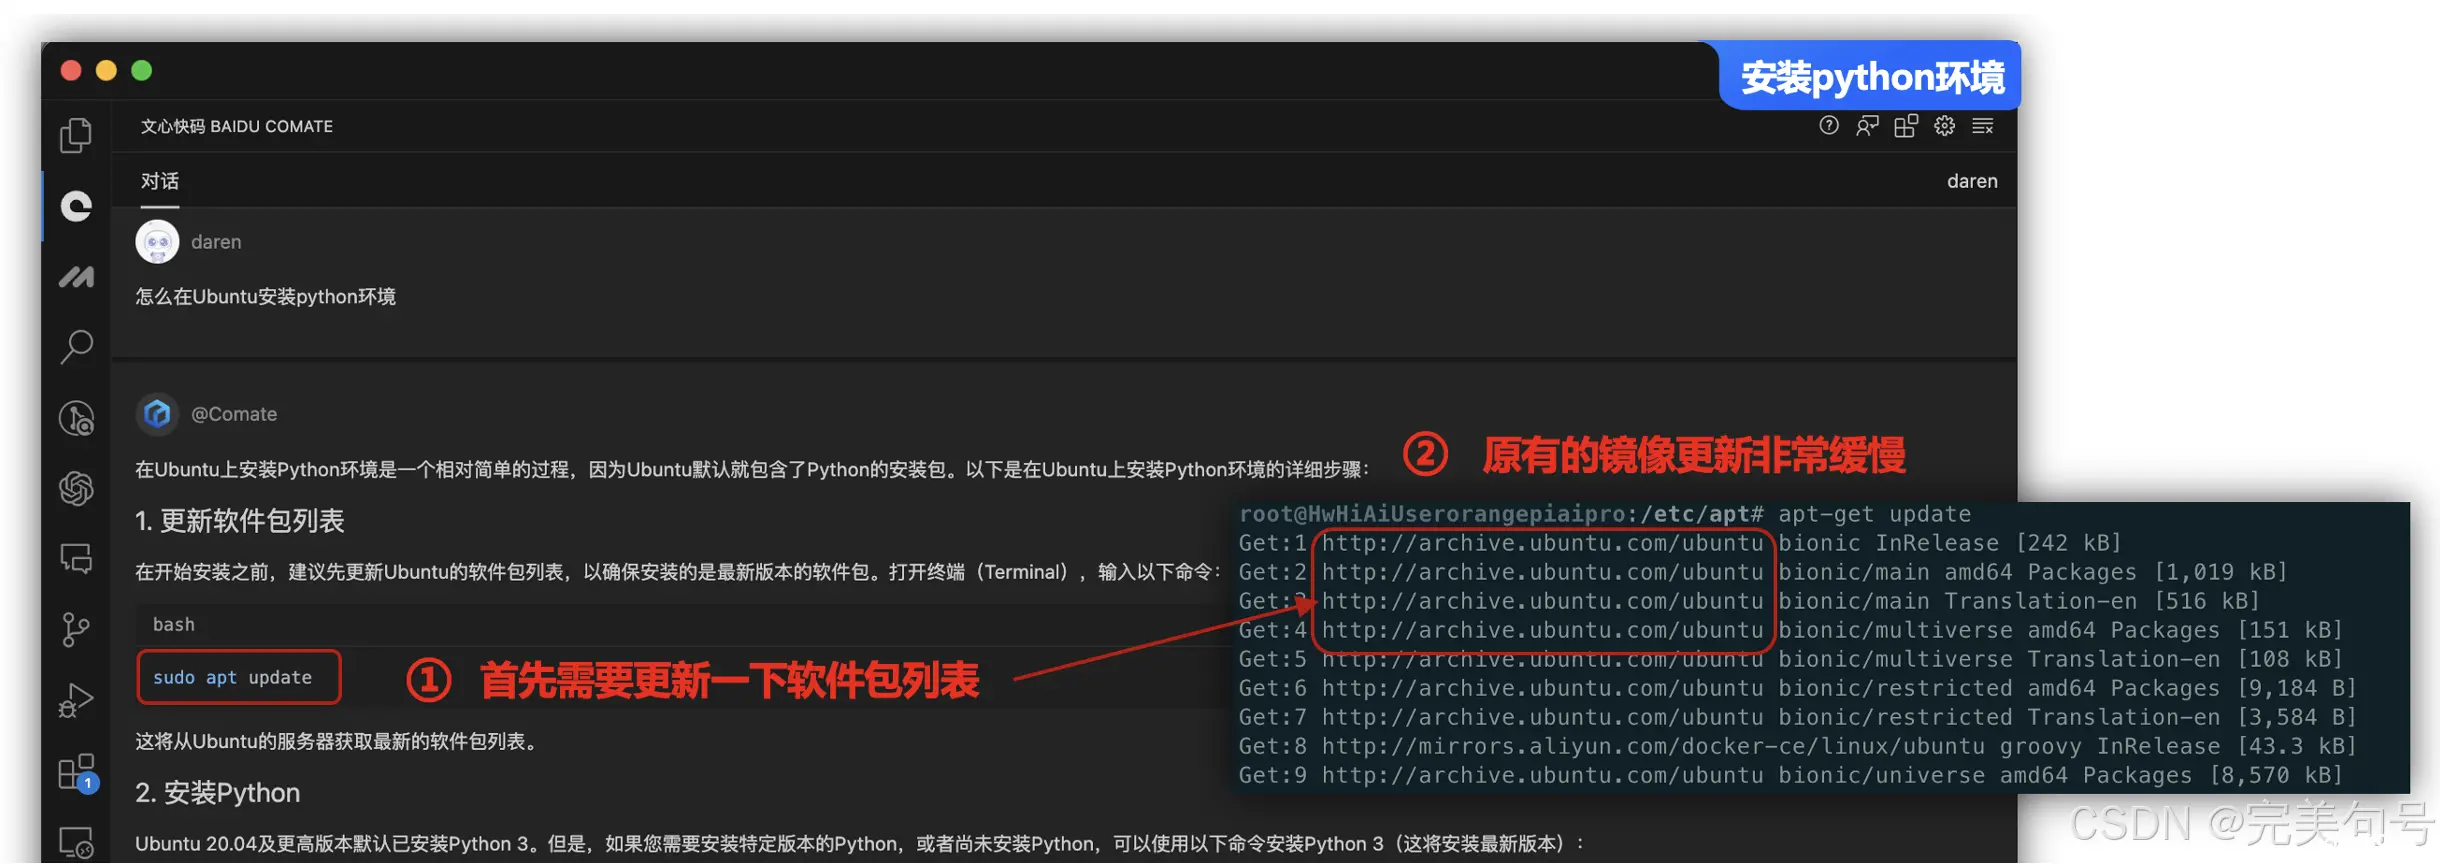Image resolution: width=2440 pixels, height=864 pixels.
Task: Click terminal line Get:9 bionic/universe amd64 Packages
Action: [x=1790, y=775]
